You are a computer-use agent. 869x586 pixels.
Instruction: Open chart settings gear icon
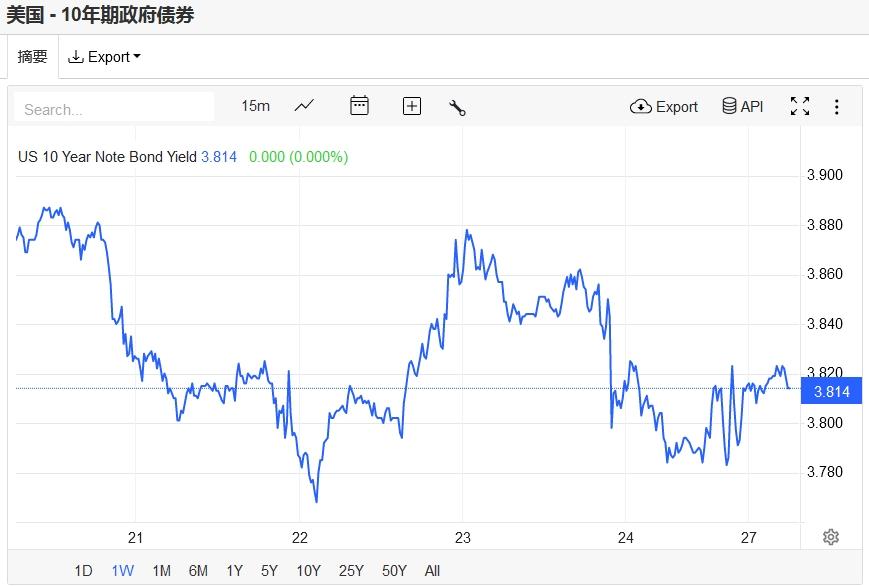pos(830,537)
